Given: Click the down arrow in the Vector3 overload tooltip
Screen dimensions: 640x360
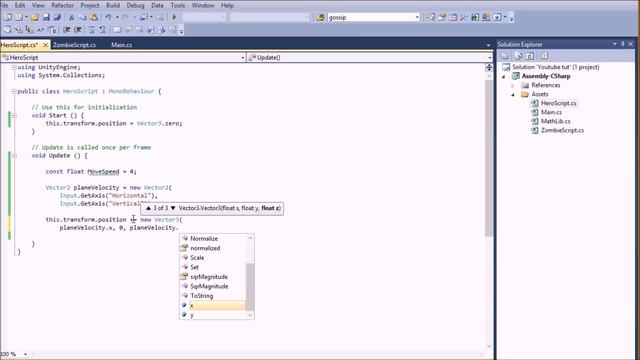Looking at the screenshot, I should coord(173,208).
